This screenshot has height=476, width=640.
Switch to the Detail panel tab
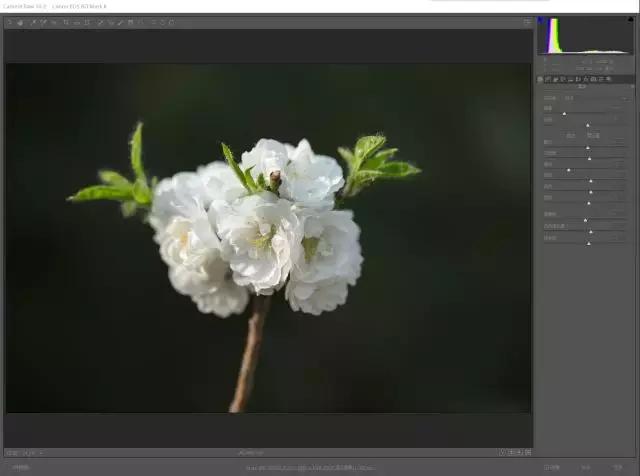pyautogui.click(x=555, y=79)
